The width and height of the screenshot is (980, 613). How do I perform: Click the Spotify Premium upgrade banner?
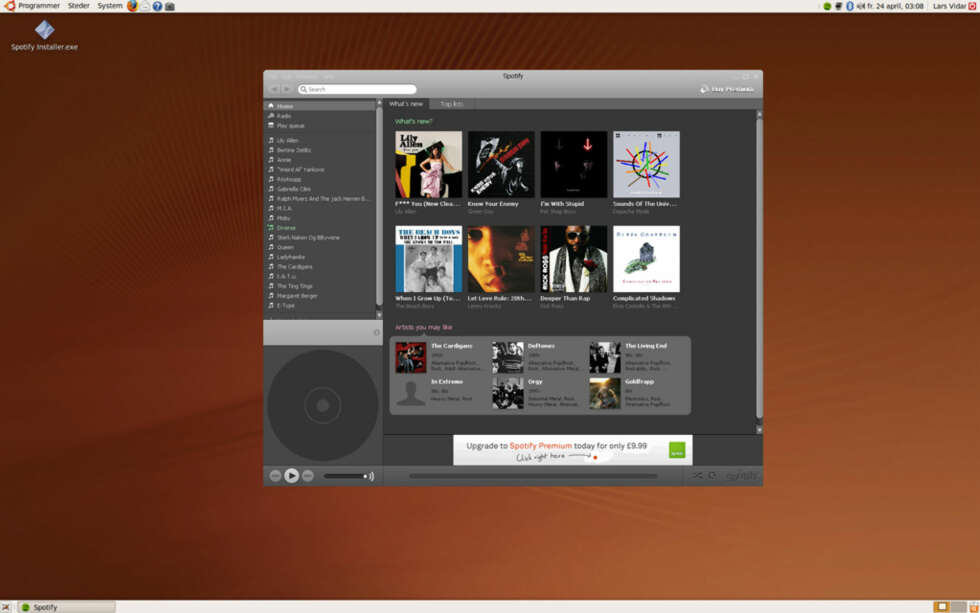coord(572,450)
